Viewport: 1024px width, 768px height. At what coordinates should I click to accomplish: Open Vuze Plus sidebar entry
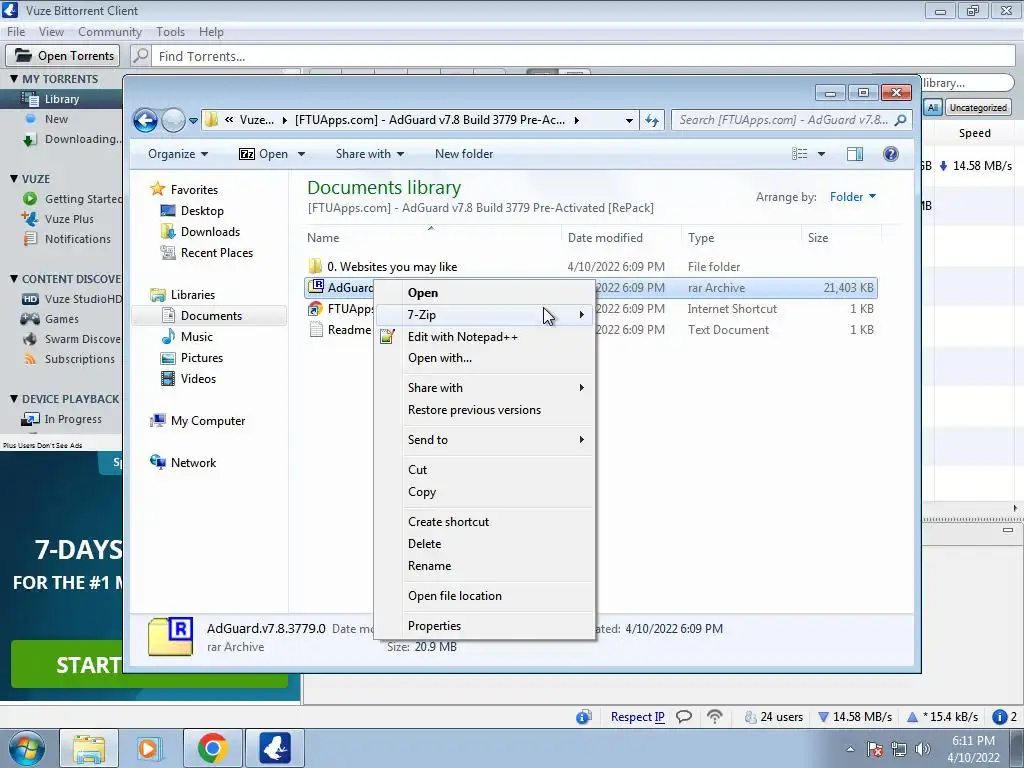69,219
